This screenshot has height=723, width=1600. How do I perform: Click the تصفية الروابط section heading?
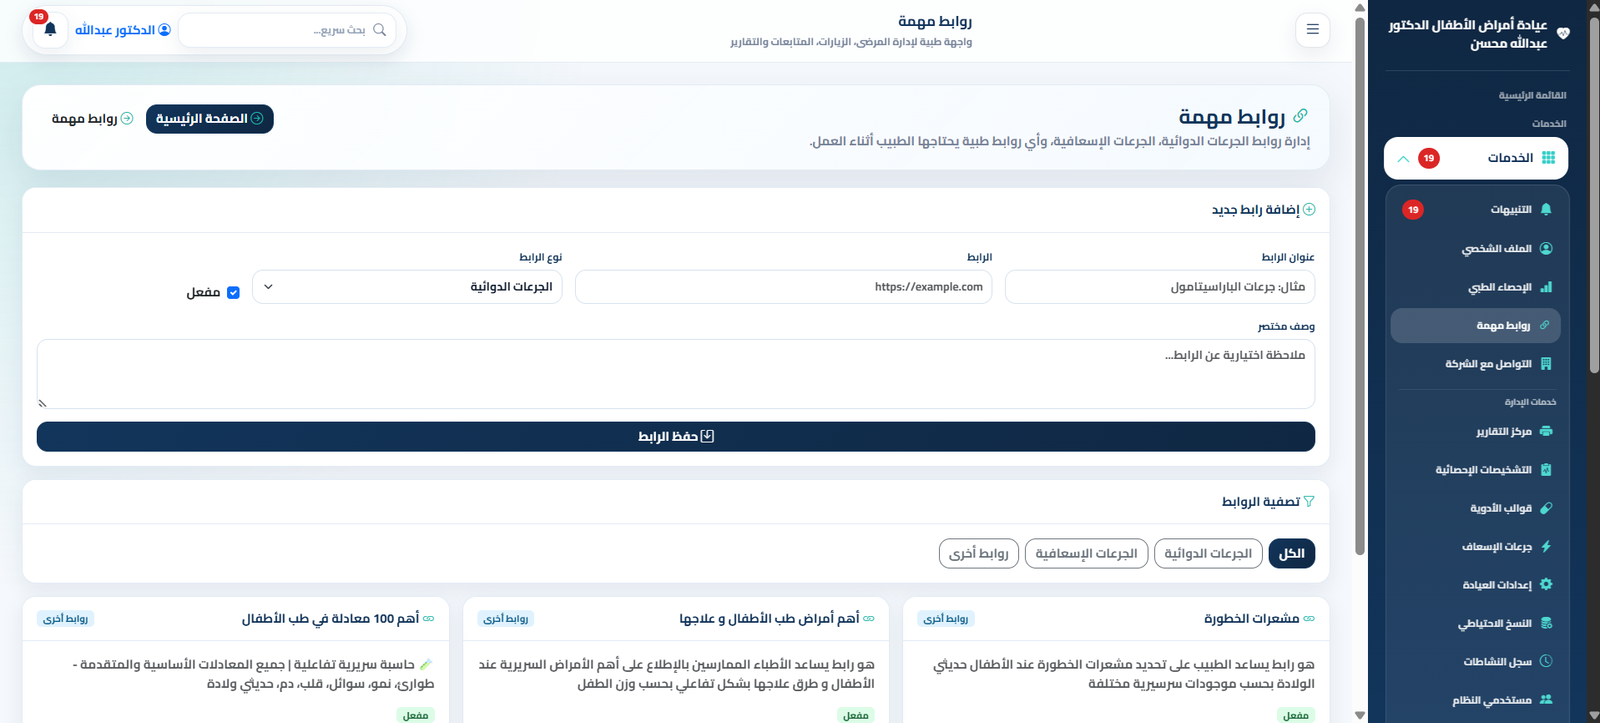tap(1260, 501)
